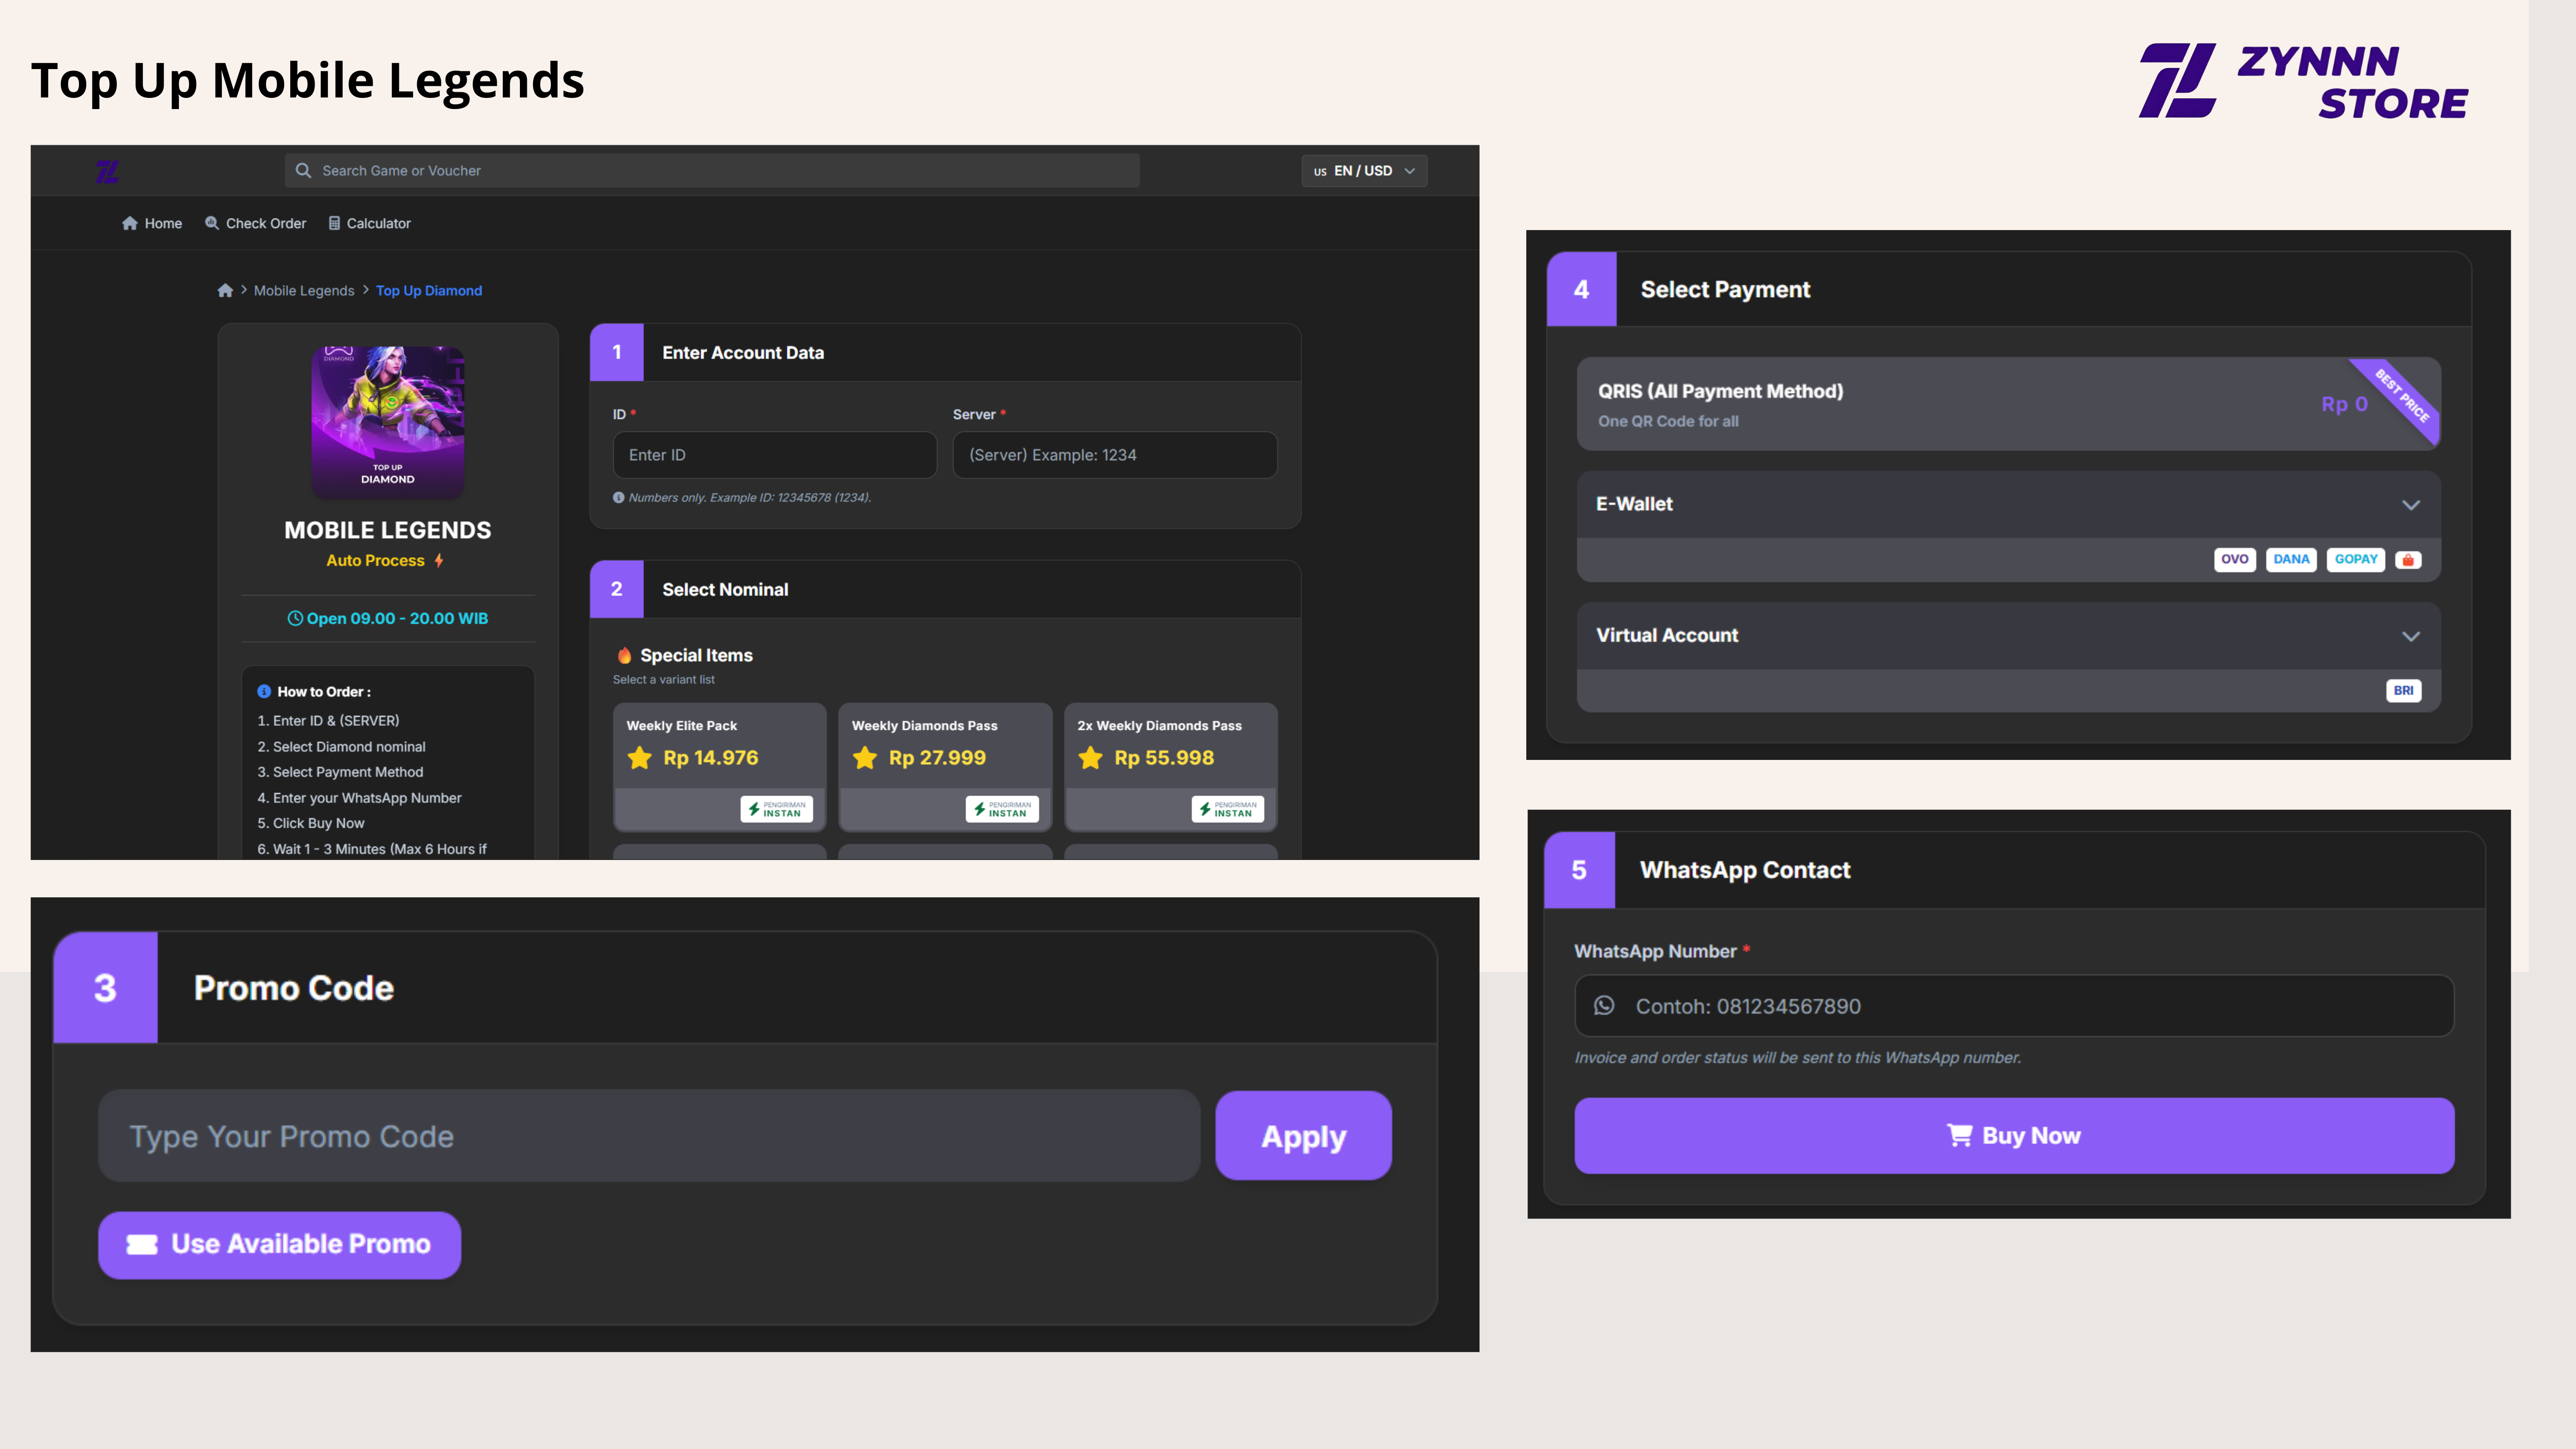The width and height of the screenshot is (2576, 1449).
Task: Click the Top Up Diamond breadcrumb
Action: click(x=429, y=291)
